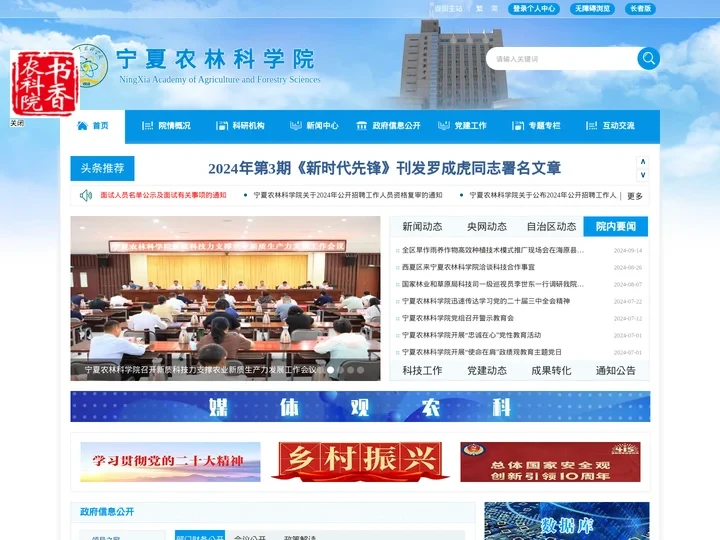Click the search magnifier icon
This screenshot has width=720, height=540.
648,58
